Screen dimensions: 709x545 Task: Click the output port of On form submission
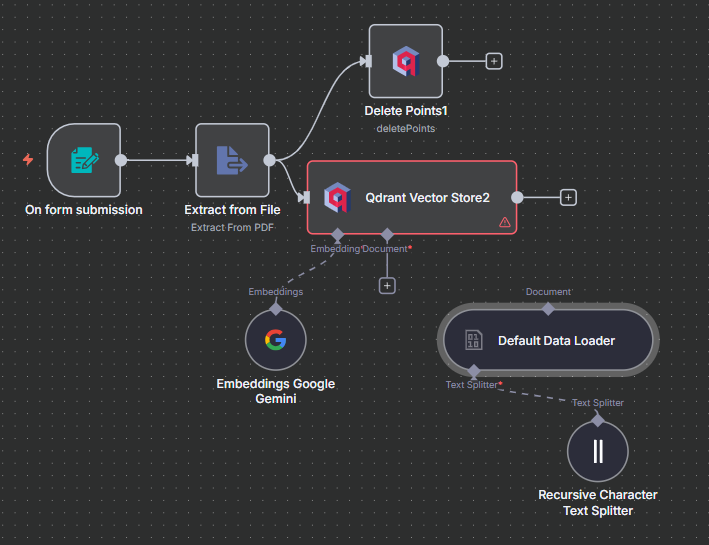(121, 160)
